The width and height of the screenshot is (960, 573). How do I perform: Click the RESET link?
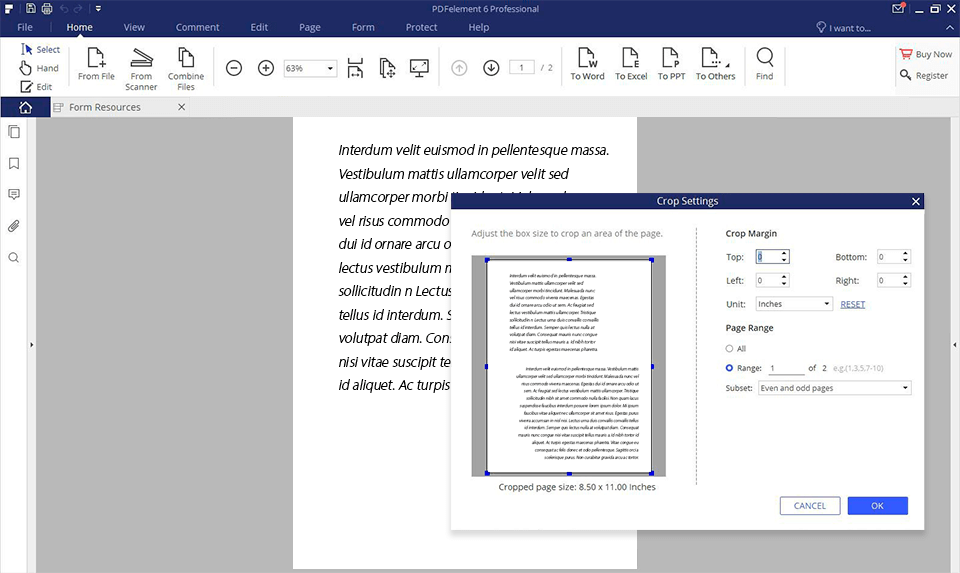point(852,304)
